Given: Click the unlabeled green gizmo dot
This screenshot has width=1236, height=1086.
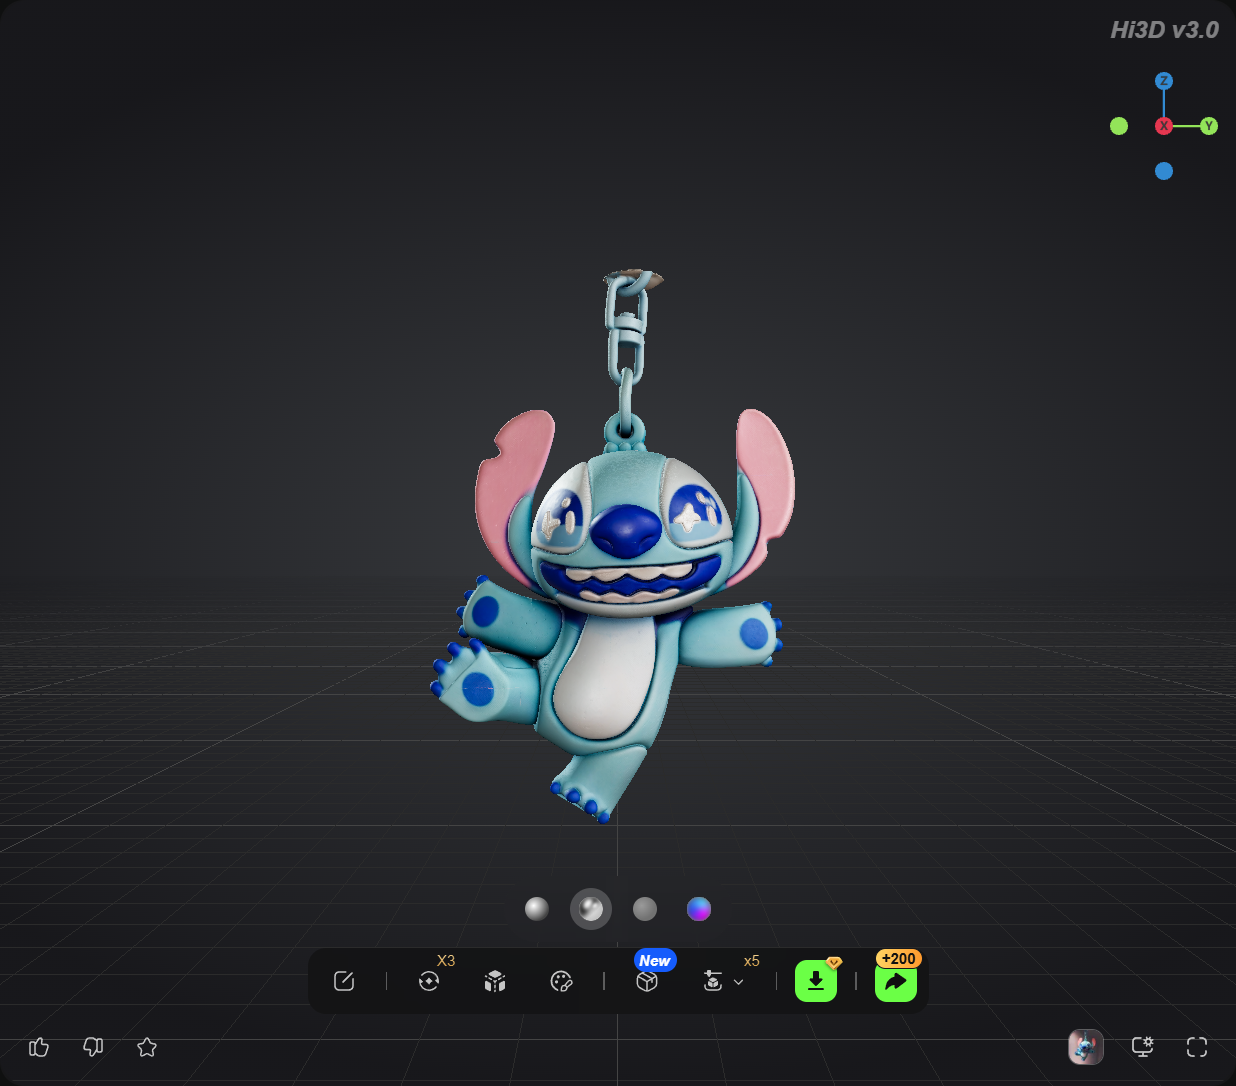Looking at the screenshot, I should 1119,126.
